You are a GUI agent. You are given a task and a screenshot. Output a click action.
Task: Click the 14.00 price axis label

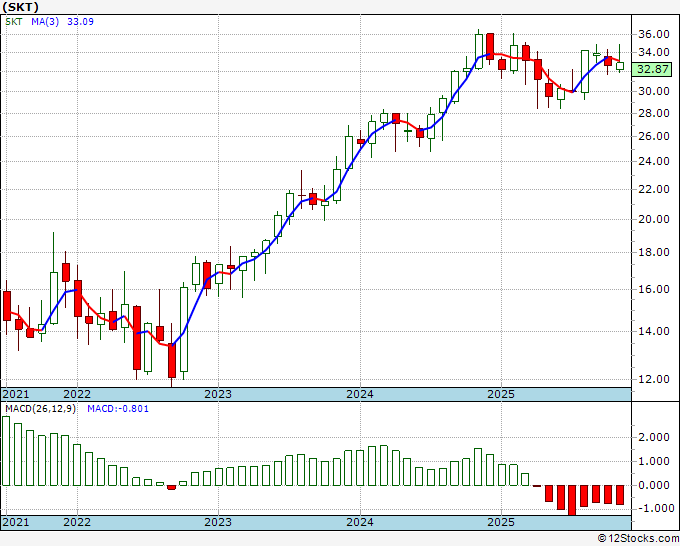653,331
